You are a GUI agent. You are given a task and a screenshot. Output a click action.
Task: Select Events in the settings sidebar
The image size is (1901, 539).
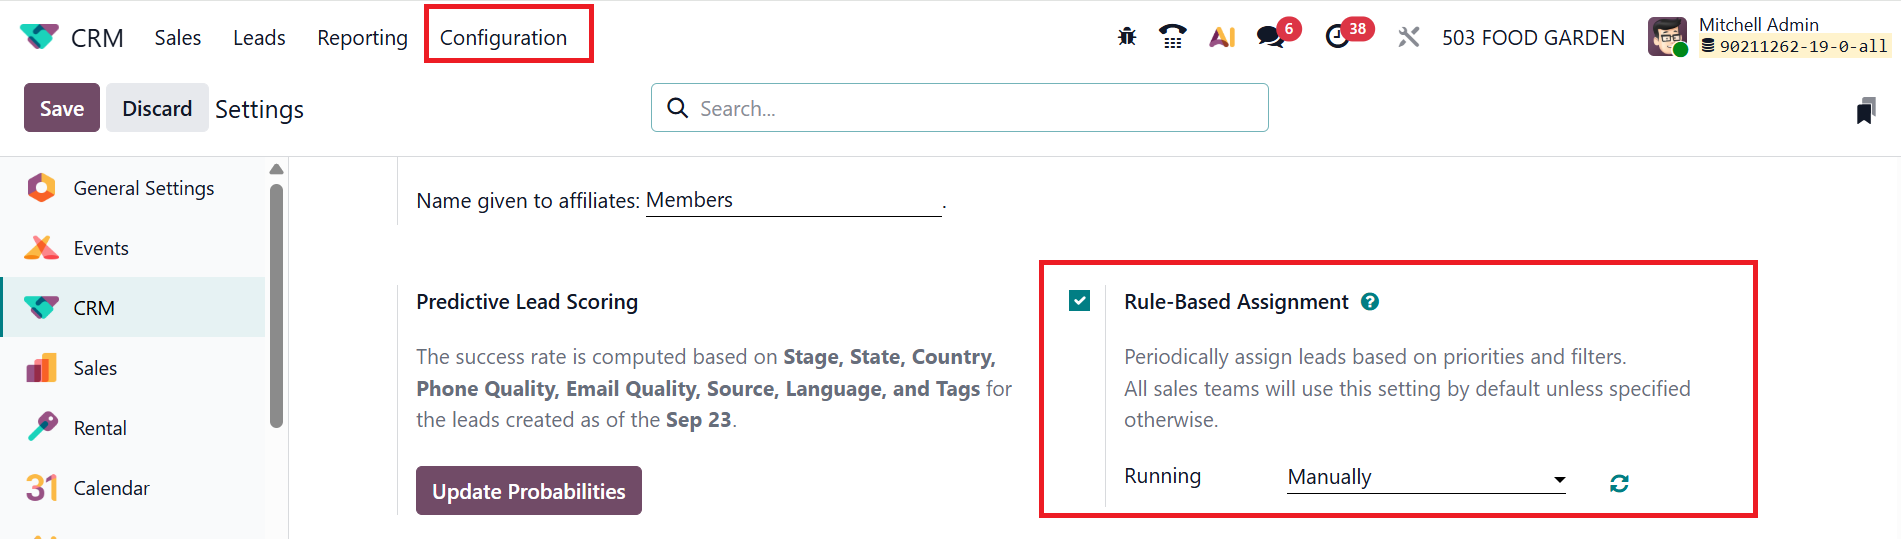pyautogui.click(x=101, y=248)
